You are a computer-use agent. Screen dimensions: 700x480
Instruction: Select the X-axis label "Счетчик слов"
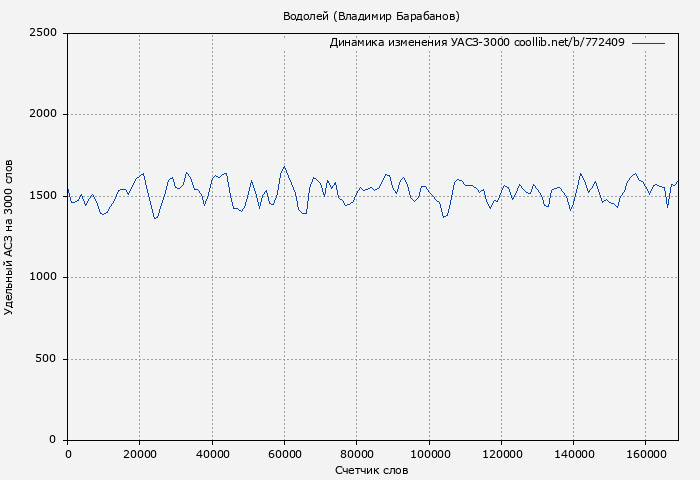(372, 469)
